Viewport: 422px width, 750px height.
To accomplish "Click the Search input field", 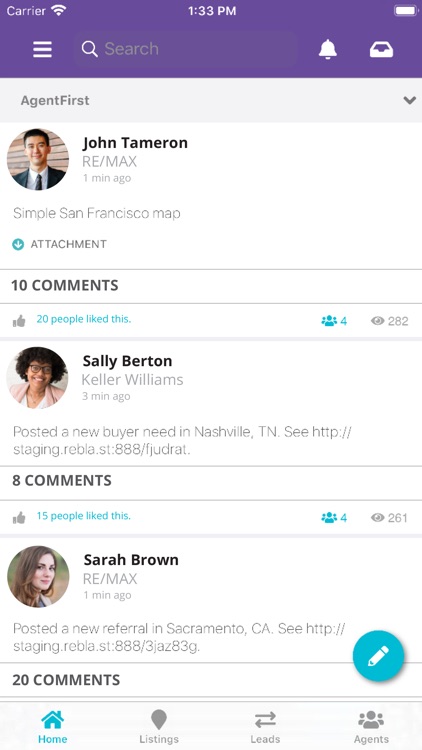I will (185, 49).
